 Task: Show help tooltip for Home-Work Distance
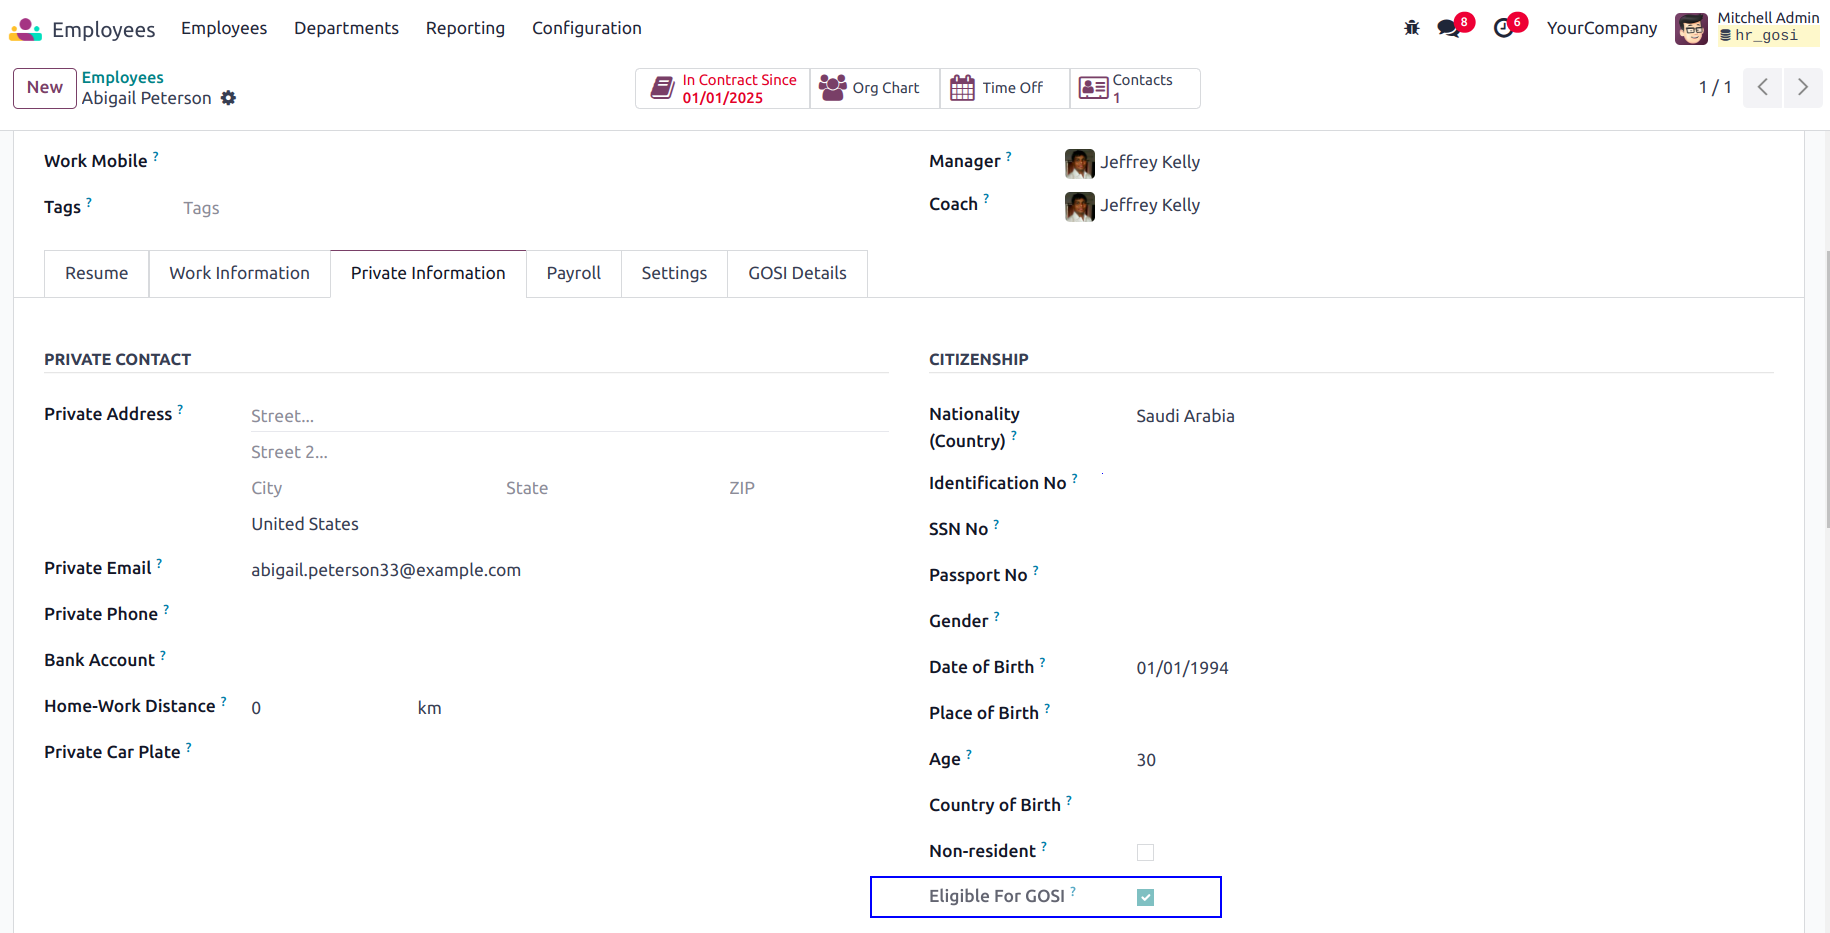point(224,701)
